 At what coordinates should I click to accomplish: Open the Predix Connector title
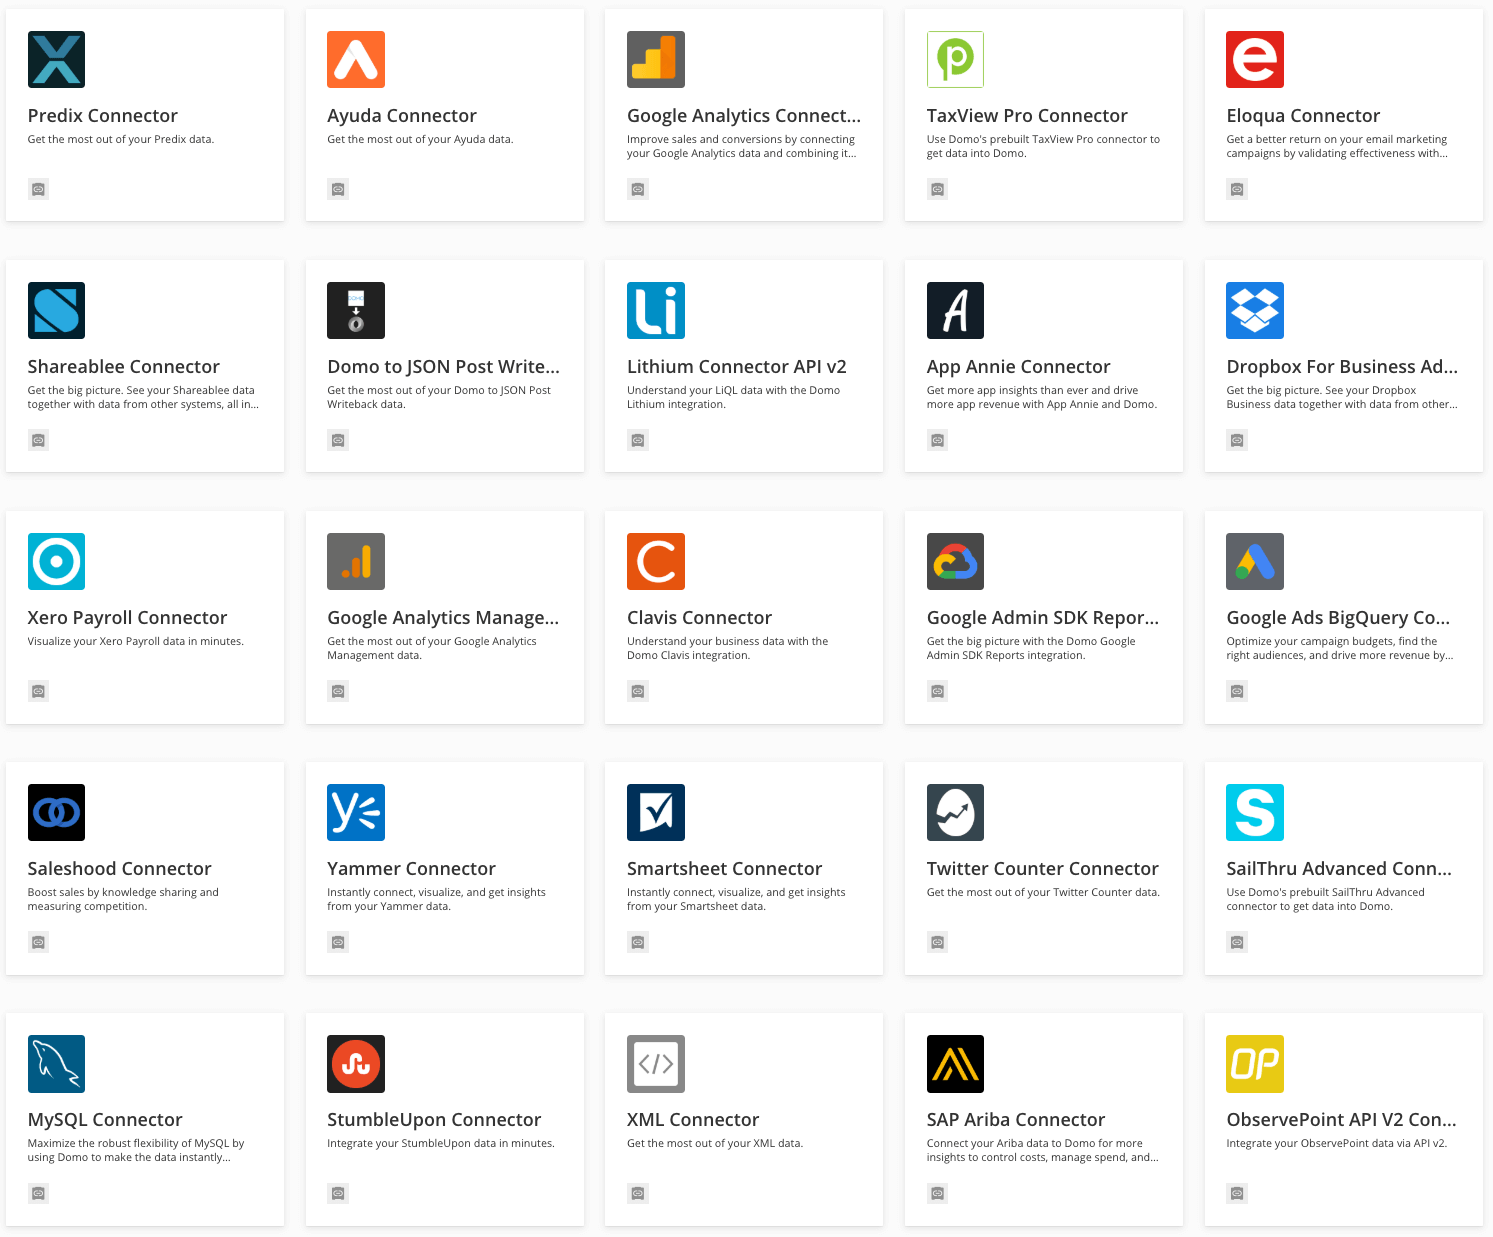pos(103,116)
